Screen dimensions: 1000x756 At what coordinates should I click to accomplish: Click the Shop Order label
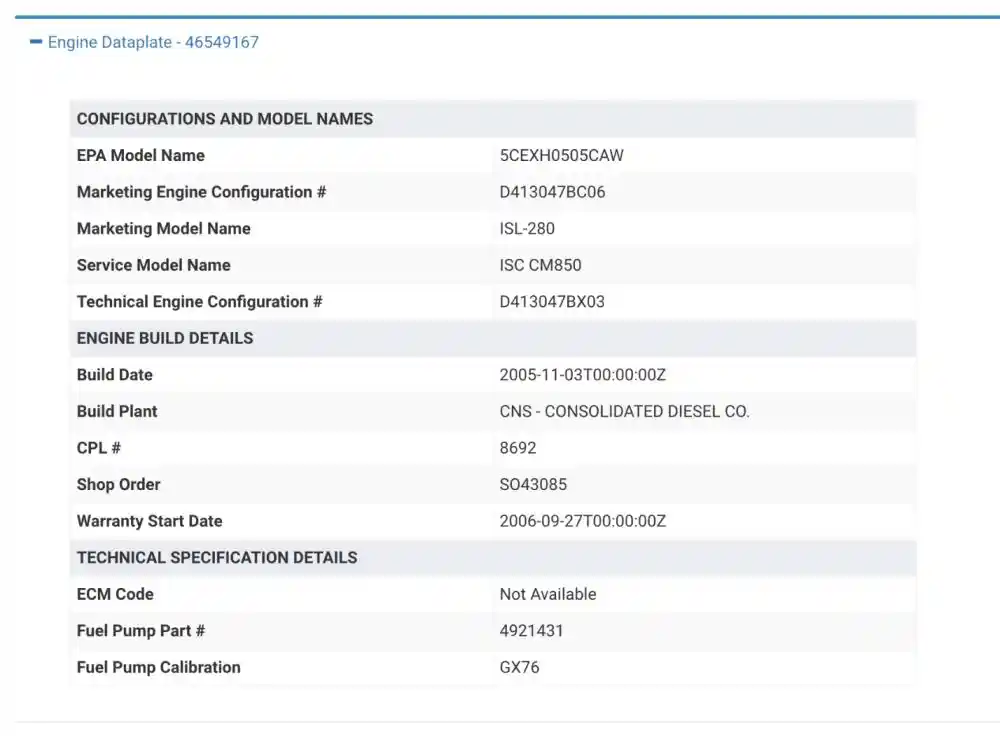click(118, 484)
